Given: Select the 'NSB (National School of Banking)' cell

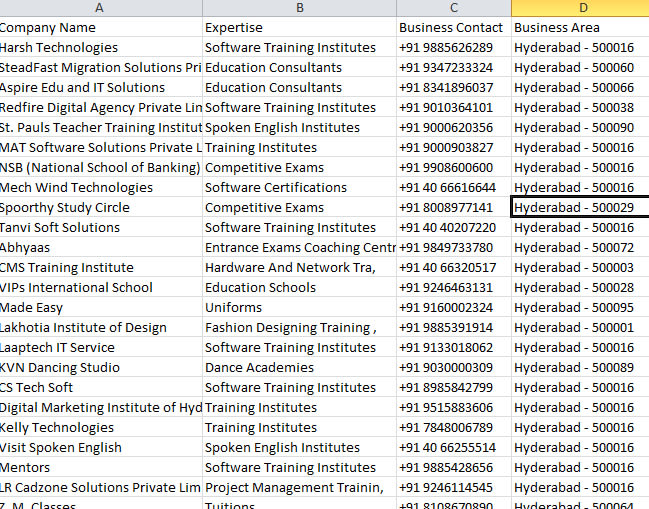Looking at the screenshot, I should point(101,167).
